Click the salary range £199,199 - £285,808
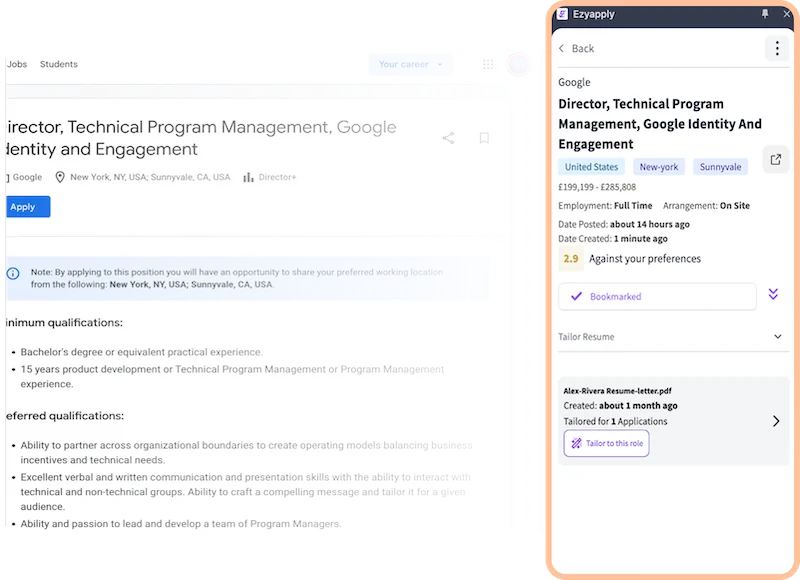This screenshot has width=800, height=580. (x=597, y=187)
